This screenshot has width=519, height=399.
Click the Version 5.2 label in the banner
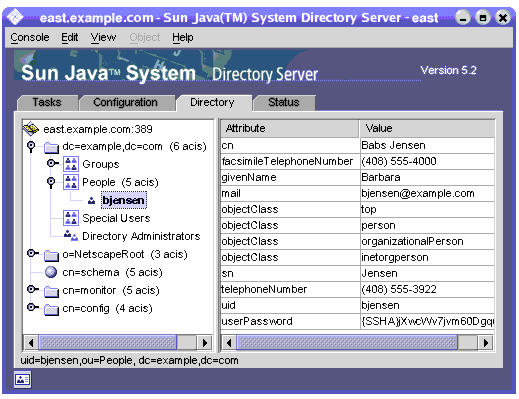pyautogui.click(x=449, y=70)
